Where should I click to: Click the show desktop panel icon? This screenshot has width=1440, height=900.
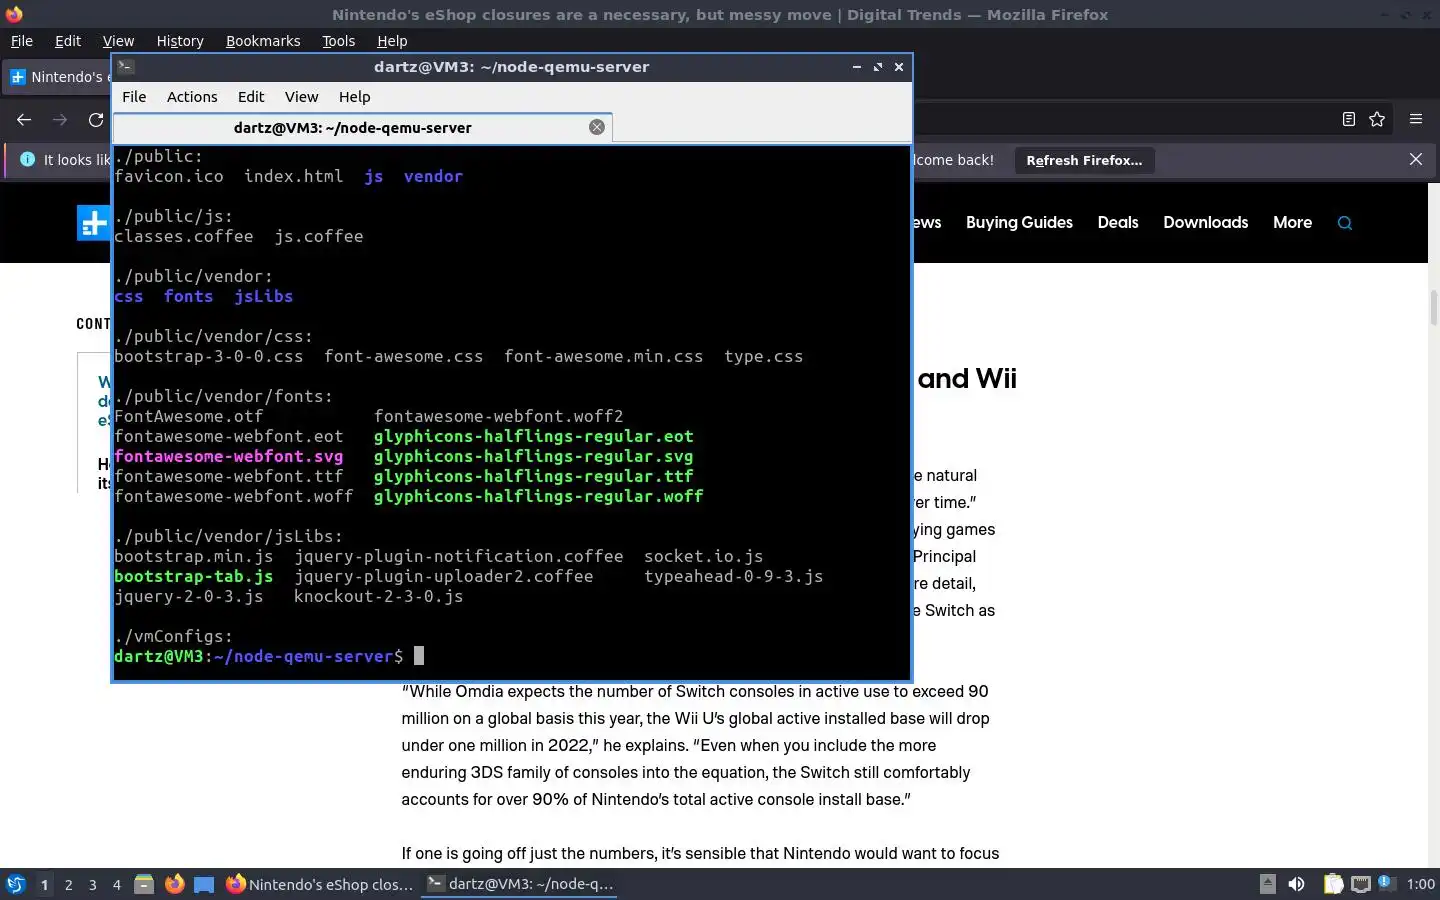[204, 884]
